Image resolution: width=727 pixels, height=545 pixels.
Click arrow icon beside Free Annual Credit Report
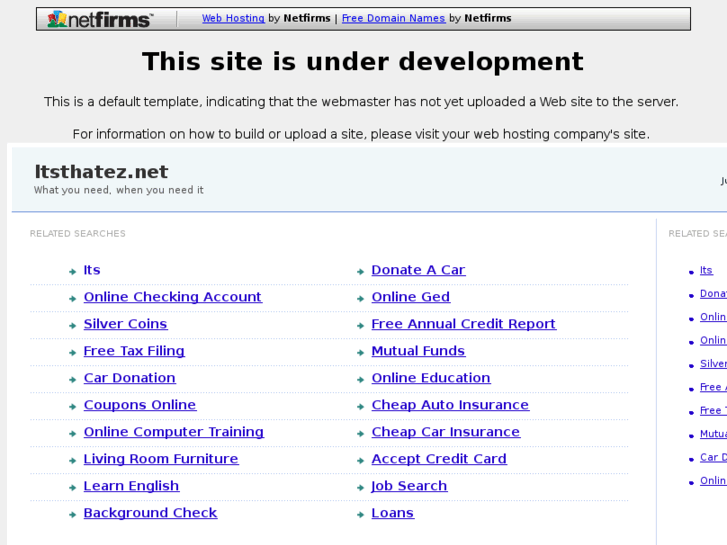coord(360,326)
